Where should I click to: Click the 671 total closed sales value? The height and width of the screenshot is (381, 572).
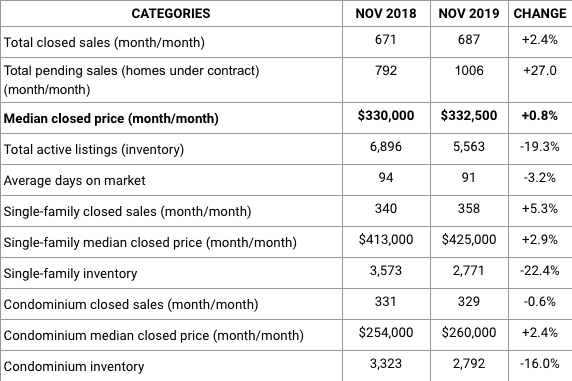(x=386, y=39)
